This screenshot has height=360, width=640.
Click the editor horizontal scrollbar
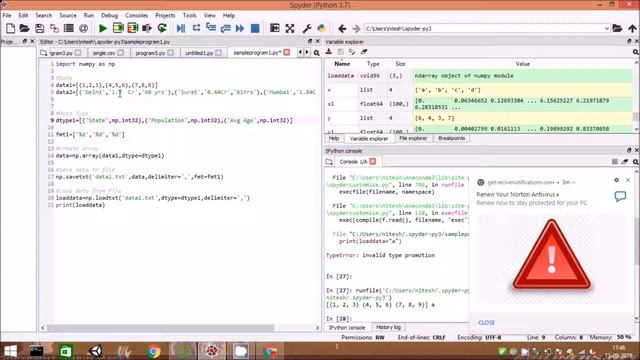point(160,328)
